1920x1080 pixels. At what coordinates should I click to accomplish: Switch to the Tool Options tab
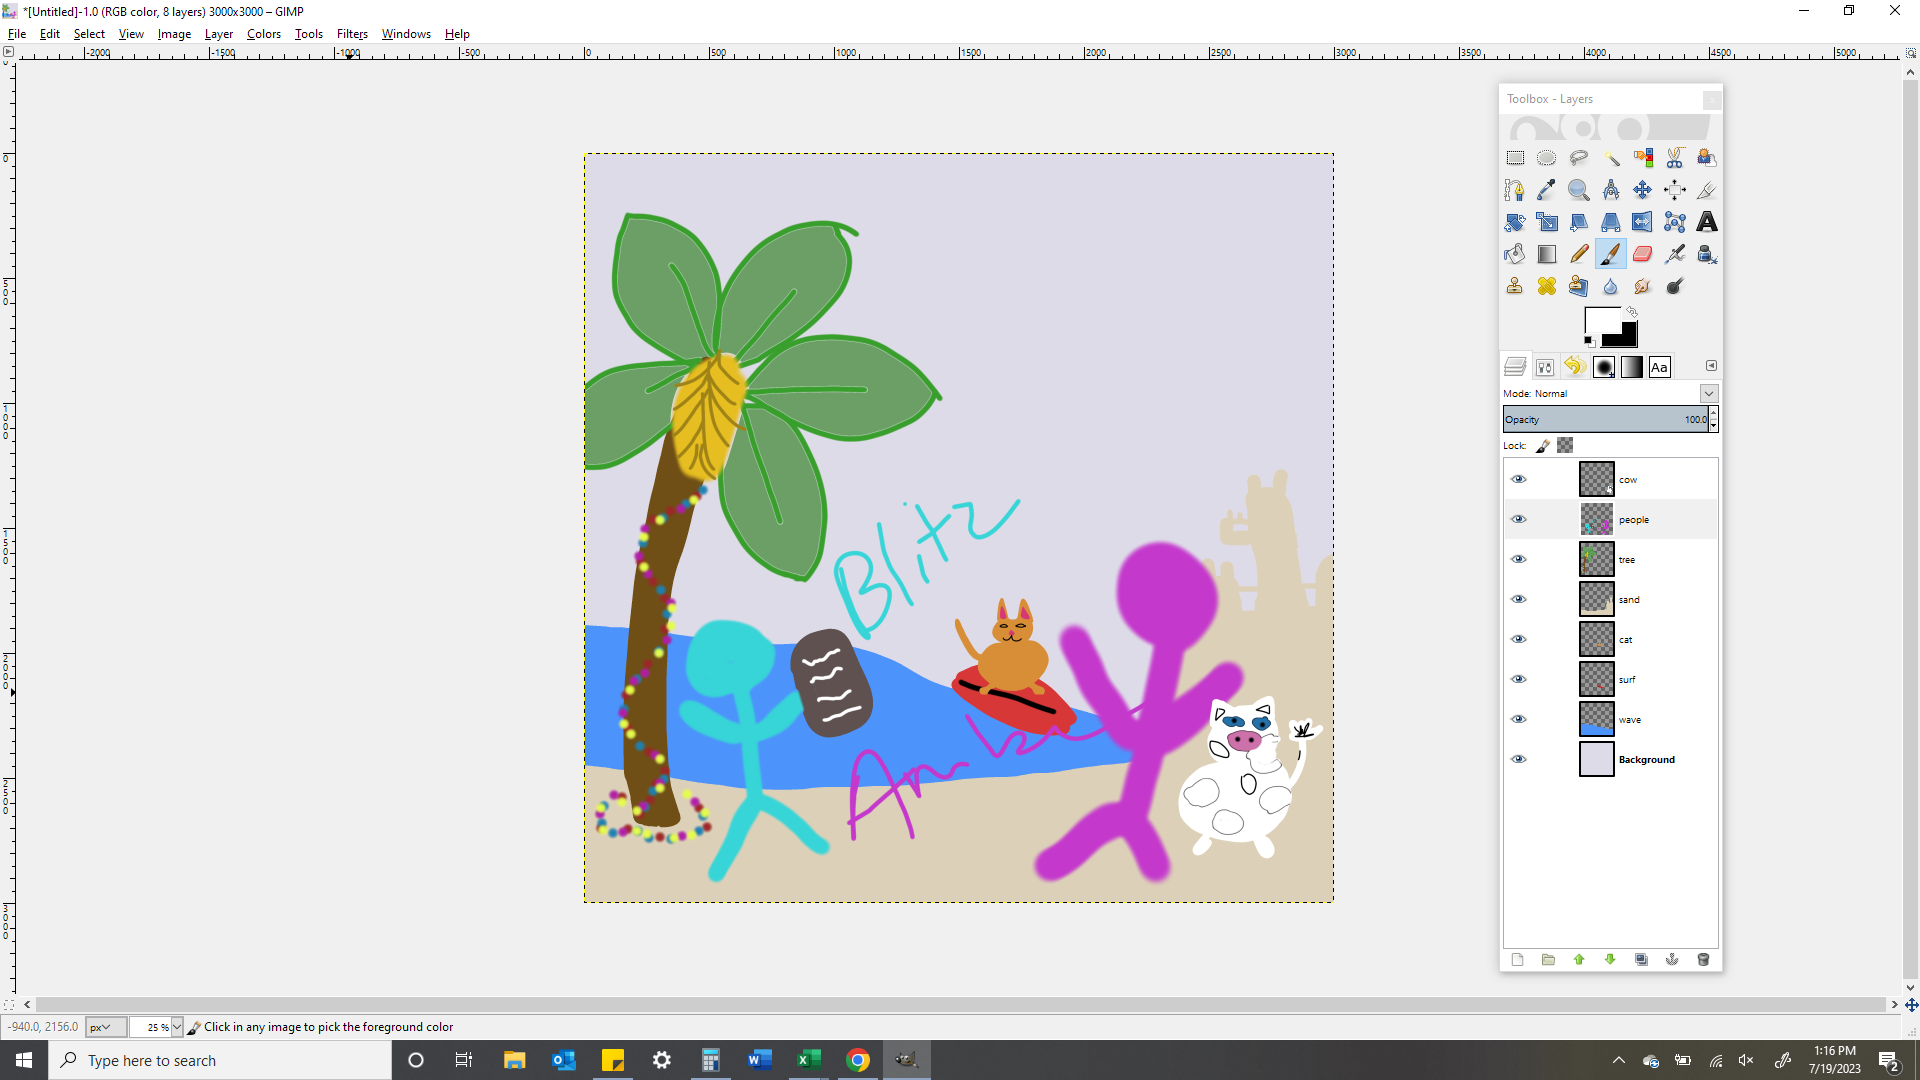click(1545, 367)
